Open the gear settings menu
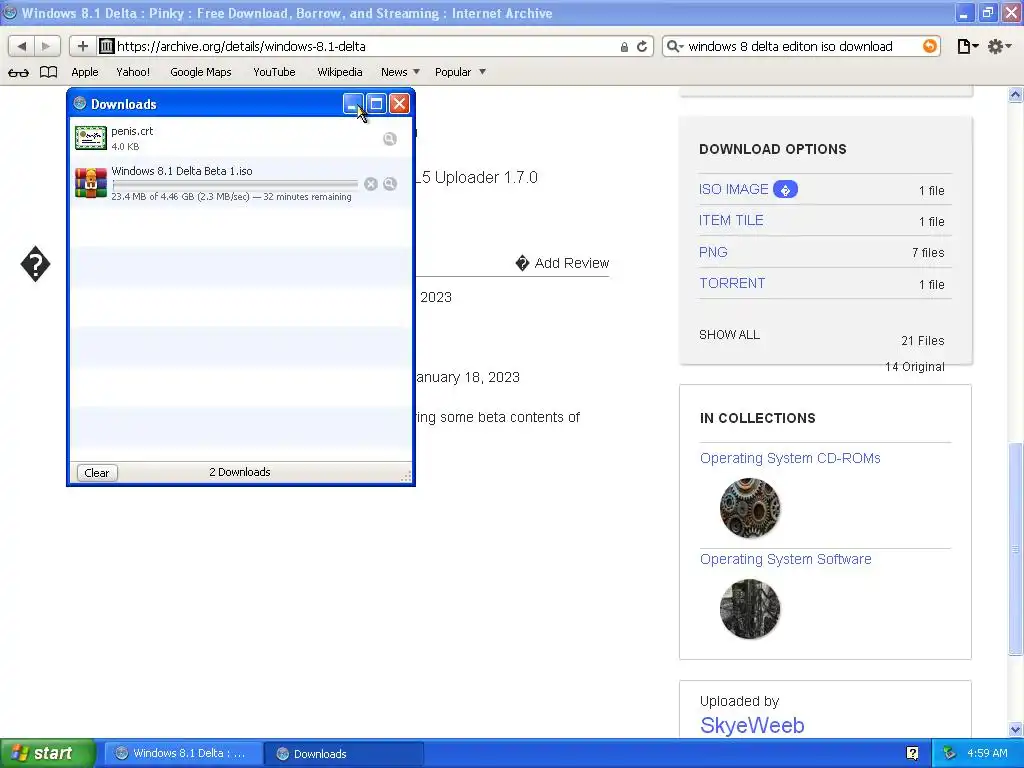 pos(999,46)
